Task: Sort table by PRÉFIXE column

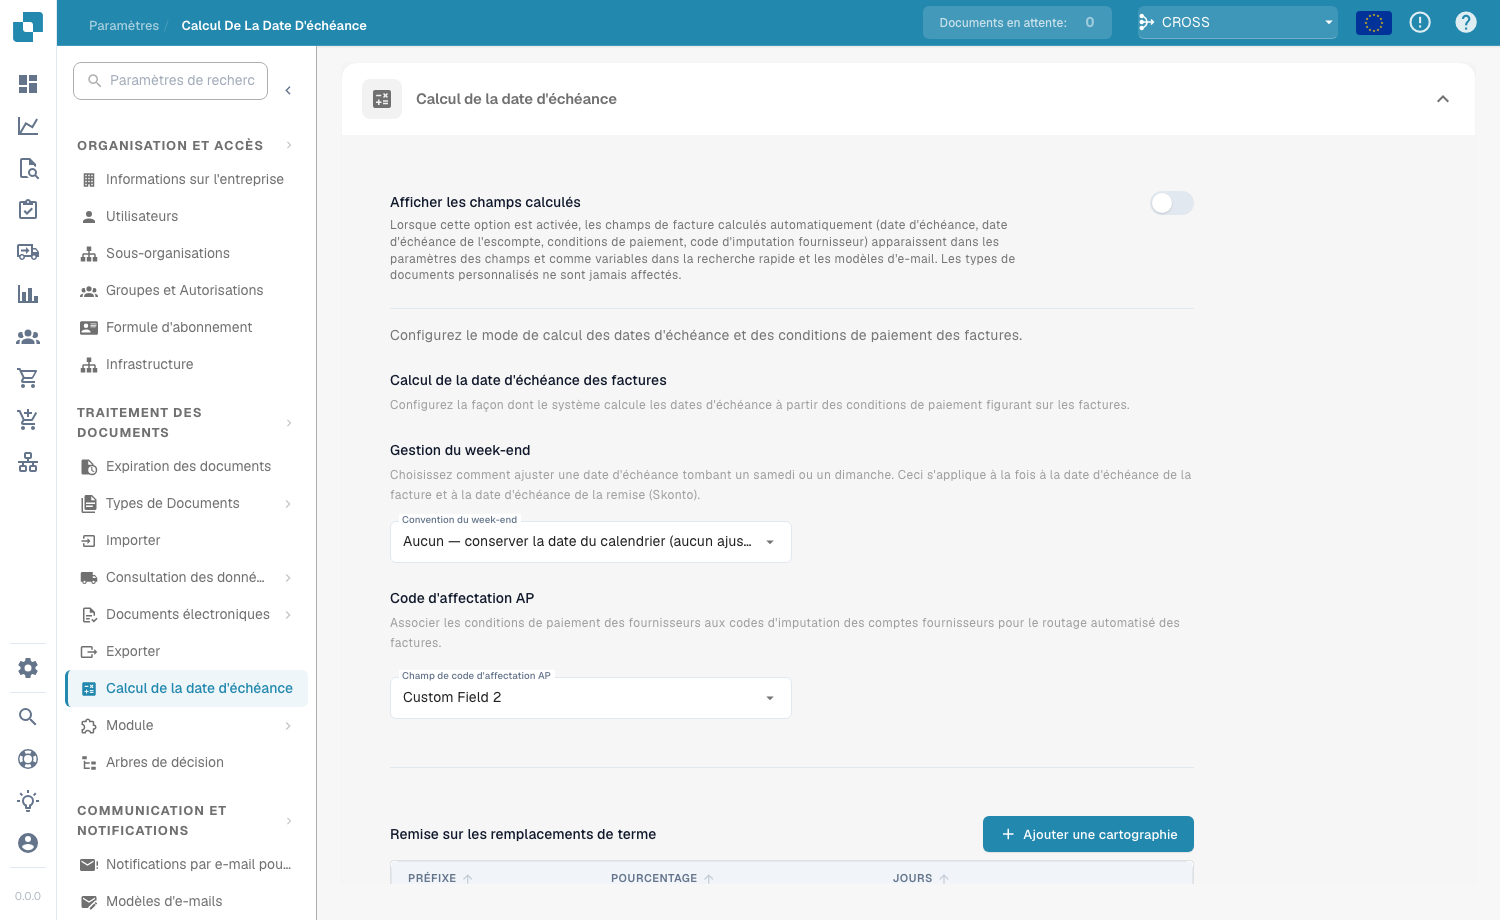Action: 440,878
